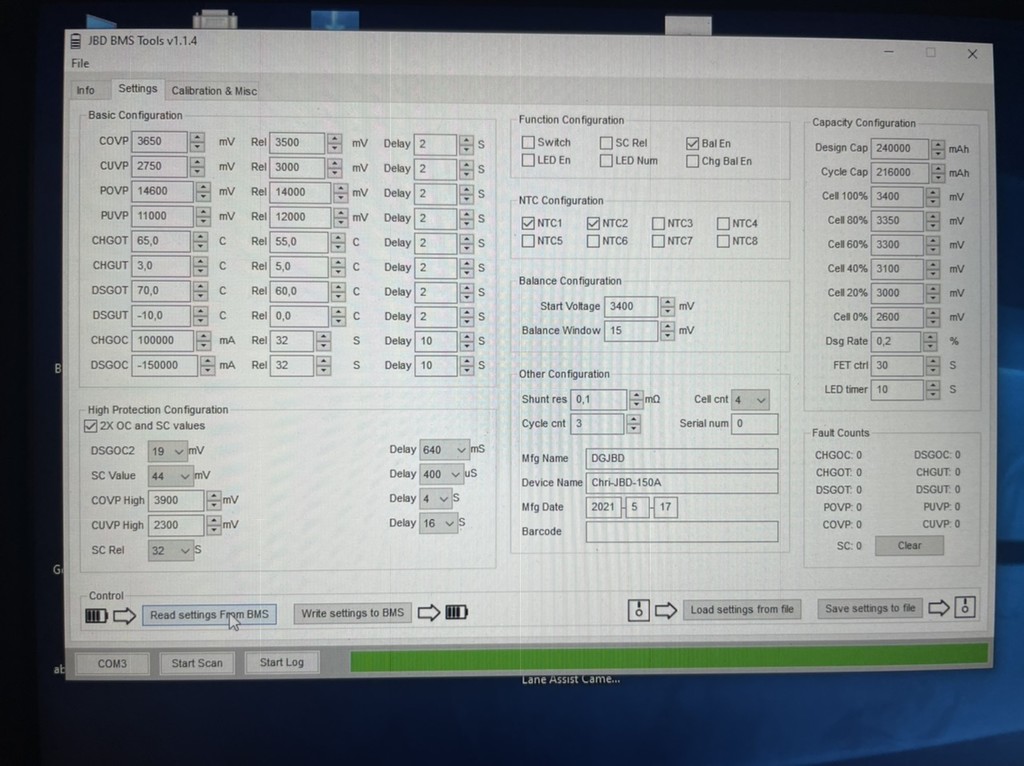Click the Device Name input field

pyautogui.click(x=682, y=483)
